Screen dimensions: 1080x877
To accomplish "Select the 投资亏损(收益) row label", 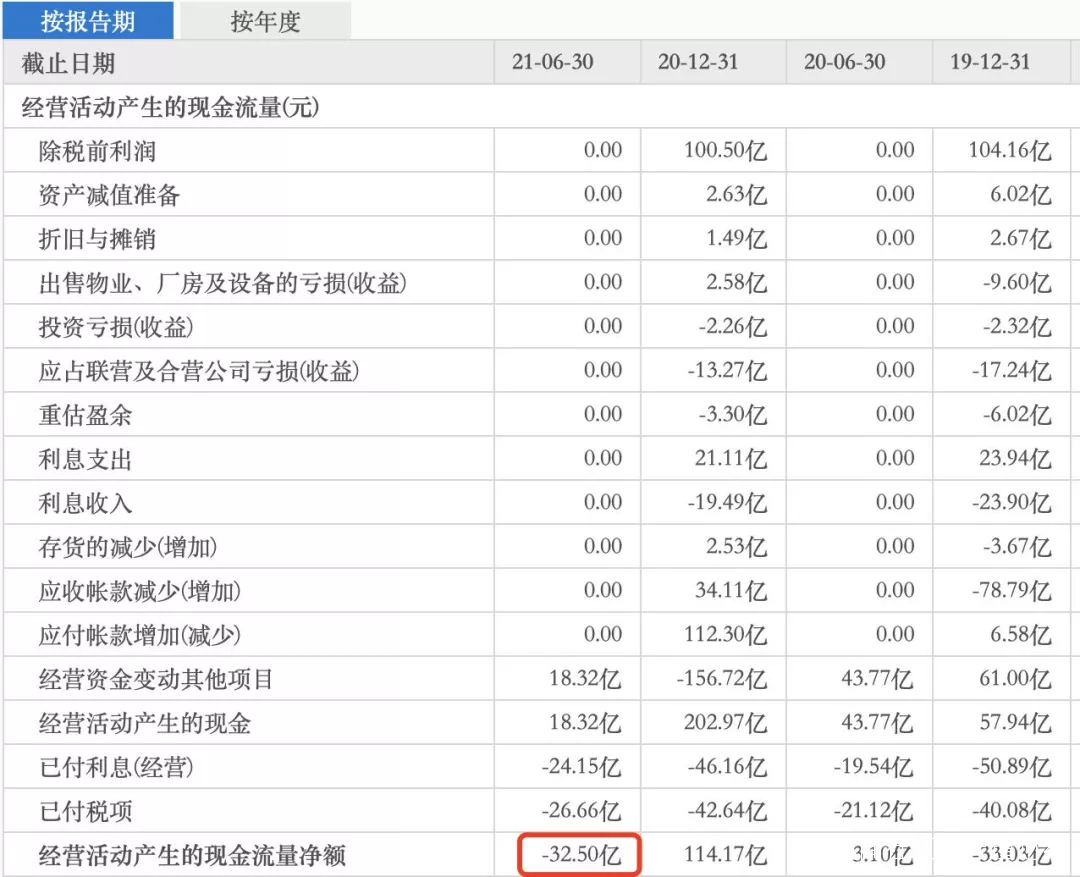I will pos(116,327).
